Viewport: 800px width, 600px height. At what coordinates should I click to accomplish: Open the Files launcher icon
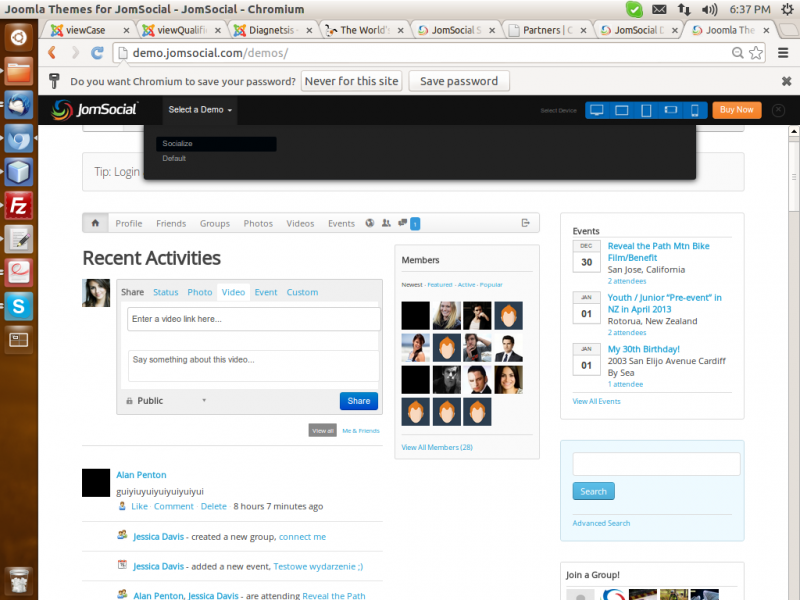coord(19,71)
